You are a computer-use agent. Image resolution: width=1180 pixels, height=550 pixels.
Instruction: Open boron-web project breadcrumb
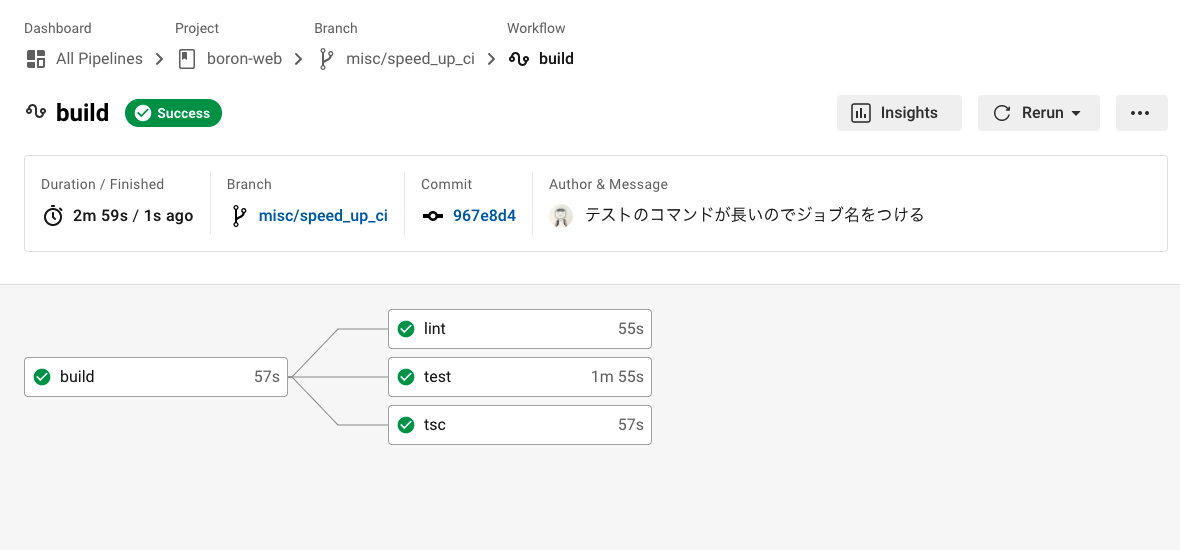pyautogui.click(x=244, y=59)
